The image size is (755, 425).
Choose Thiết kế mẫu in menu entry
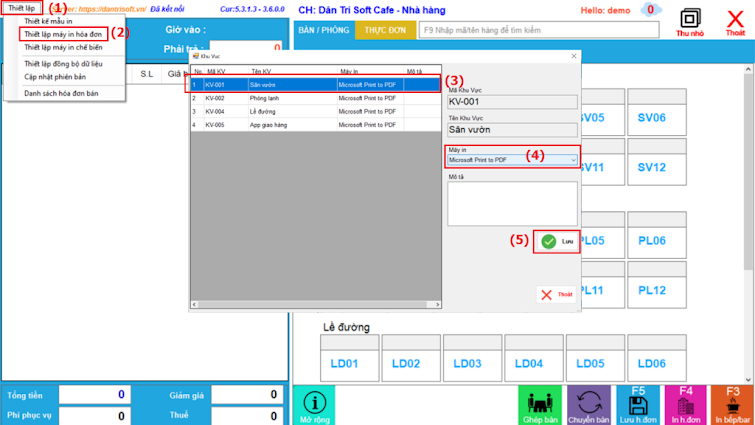(48, 21)
